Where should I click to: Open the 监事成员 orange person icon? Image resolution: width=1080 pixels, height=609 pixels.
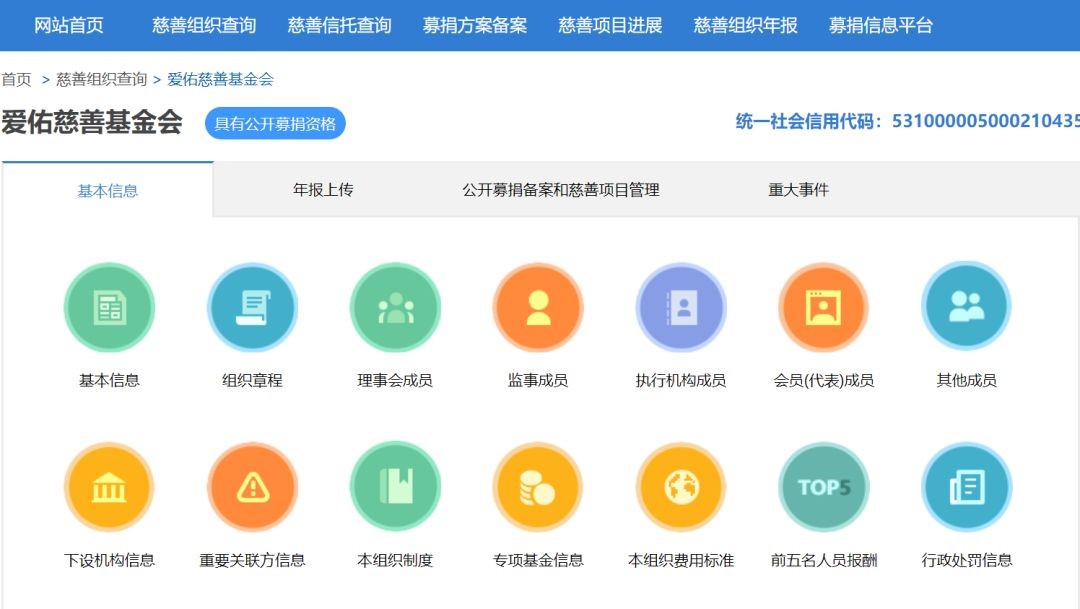[538, 307]
